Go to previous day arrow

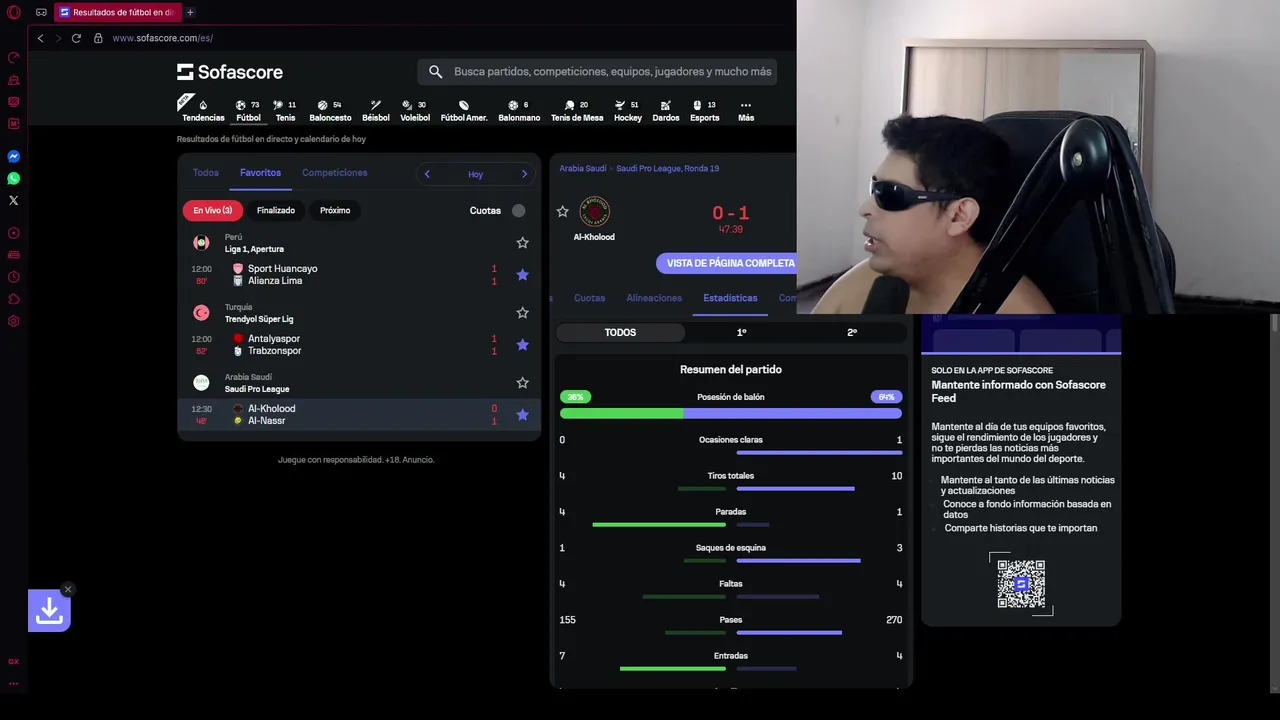click(427, 174)
